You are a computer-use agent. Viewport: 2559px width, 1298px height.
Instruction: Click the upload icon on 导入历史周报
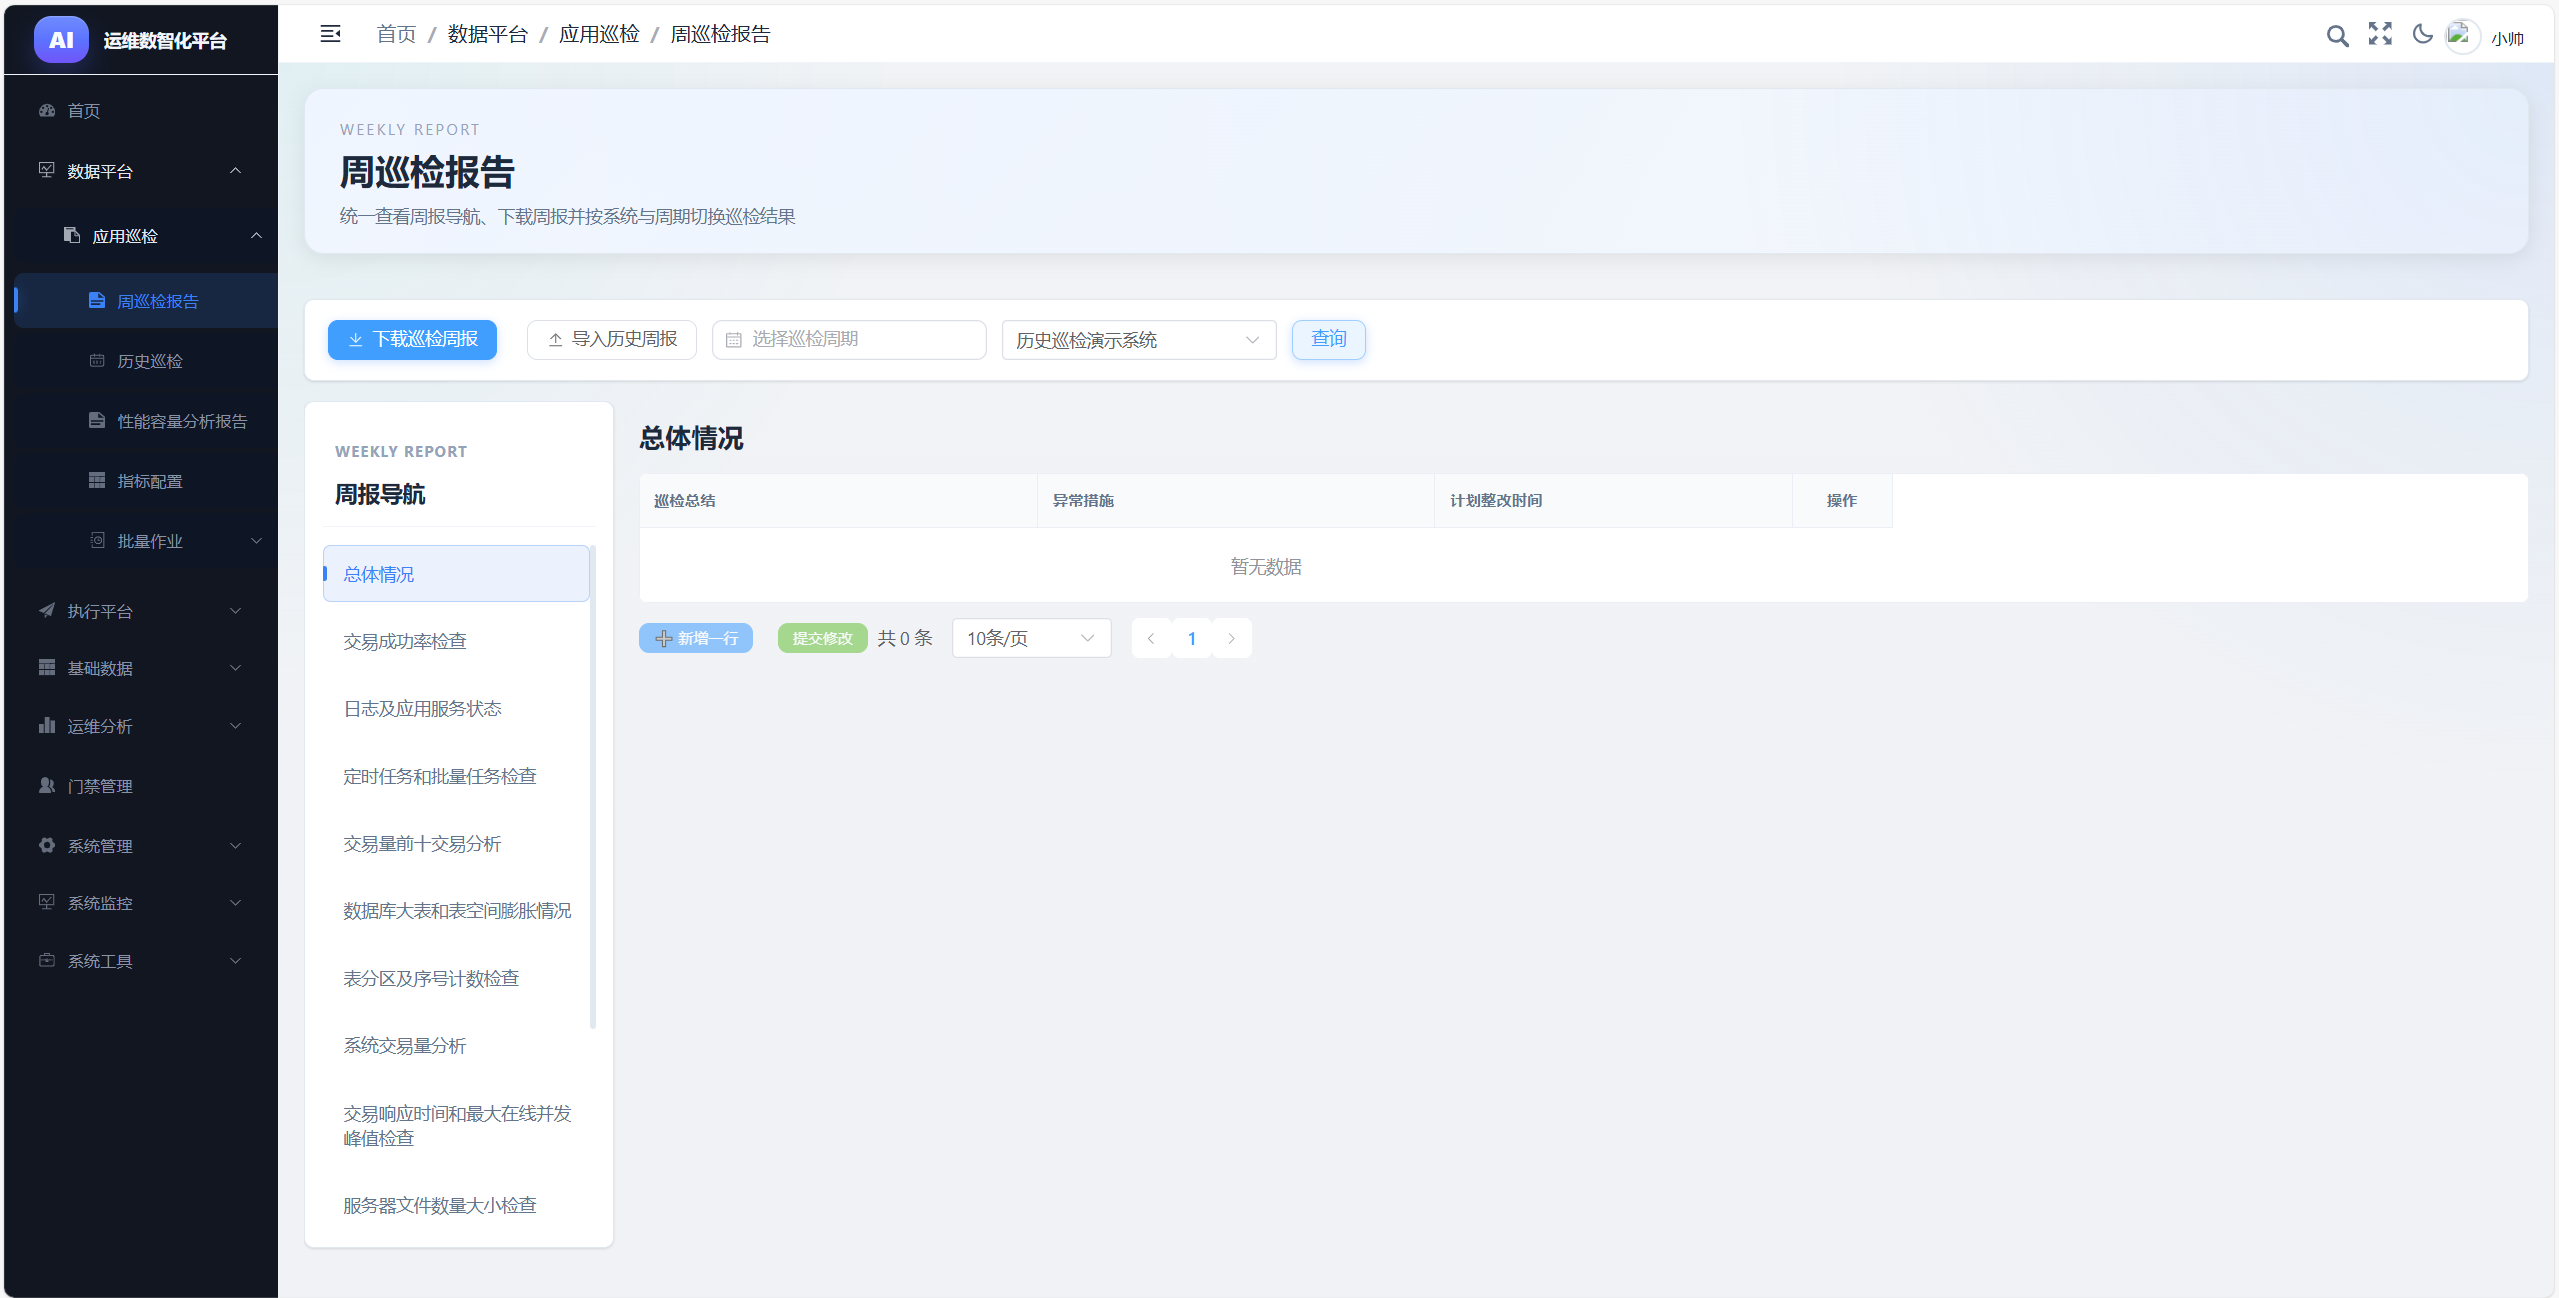(555, 340)
